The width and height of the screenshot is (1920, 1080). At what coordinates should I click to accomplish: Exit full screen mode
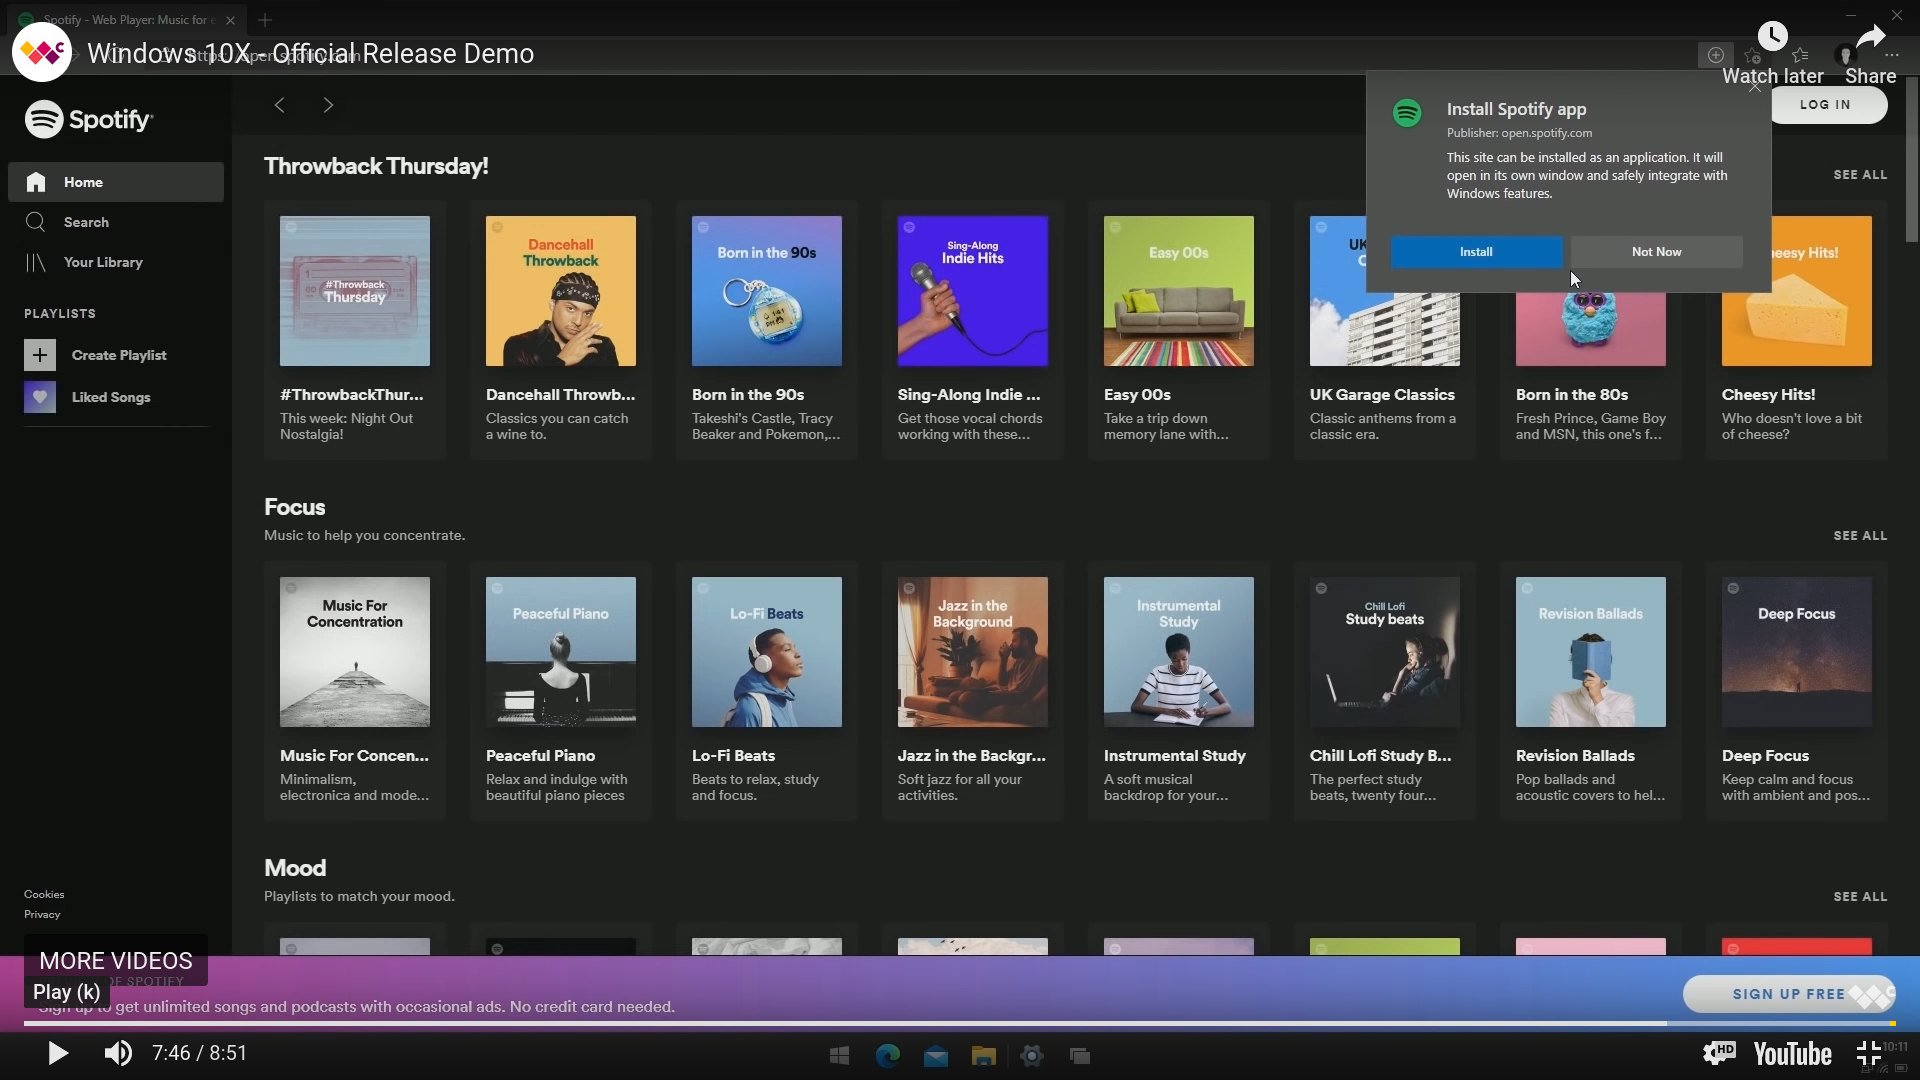click(x=1868, y=1053)
